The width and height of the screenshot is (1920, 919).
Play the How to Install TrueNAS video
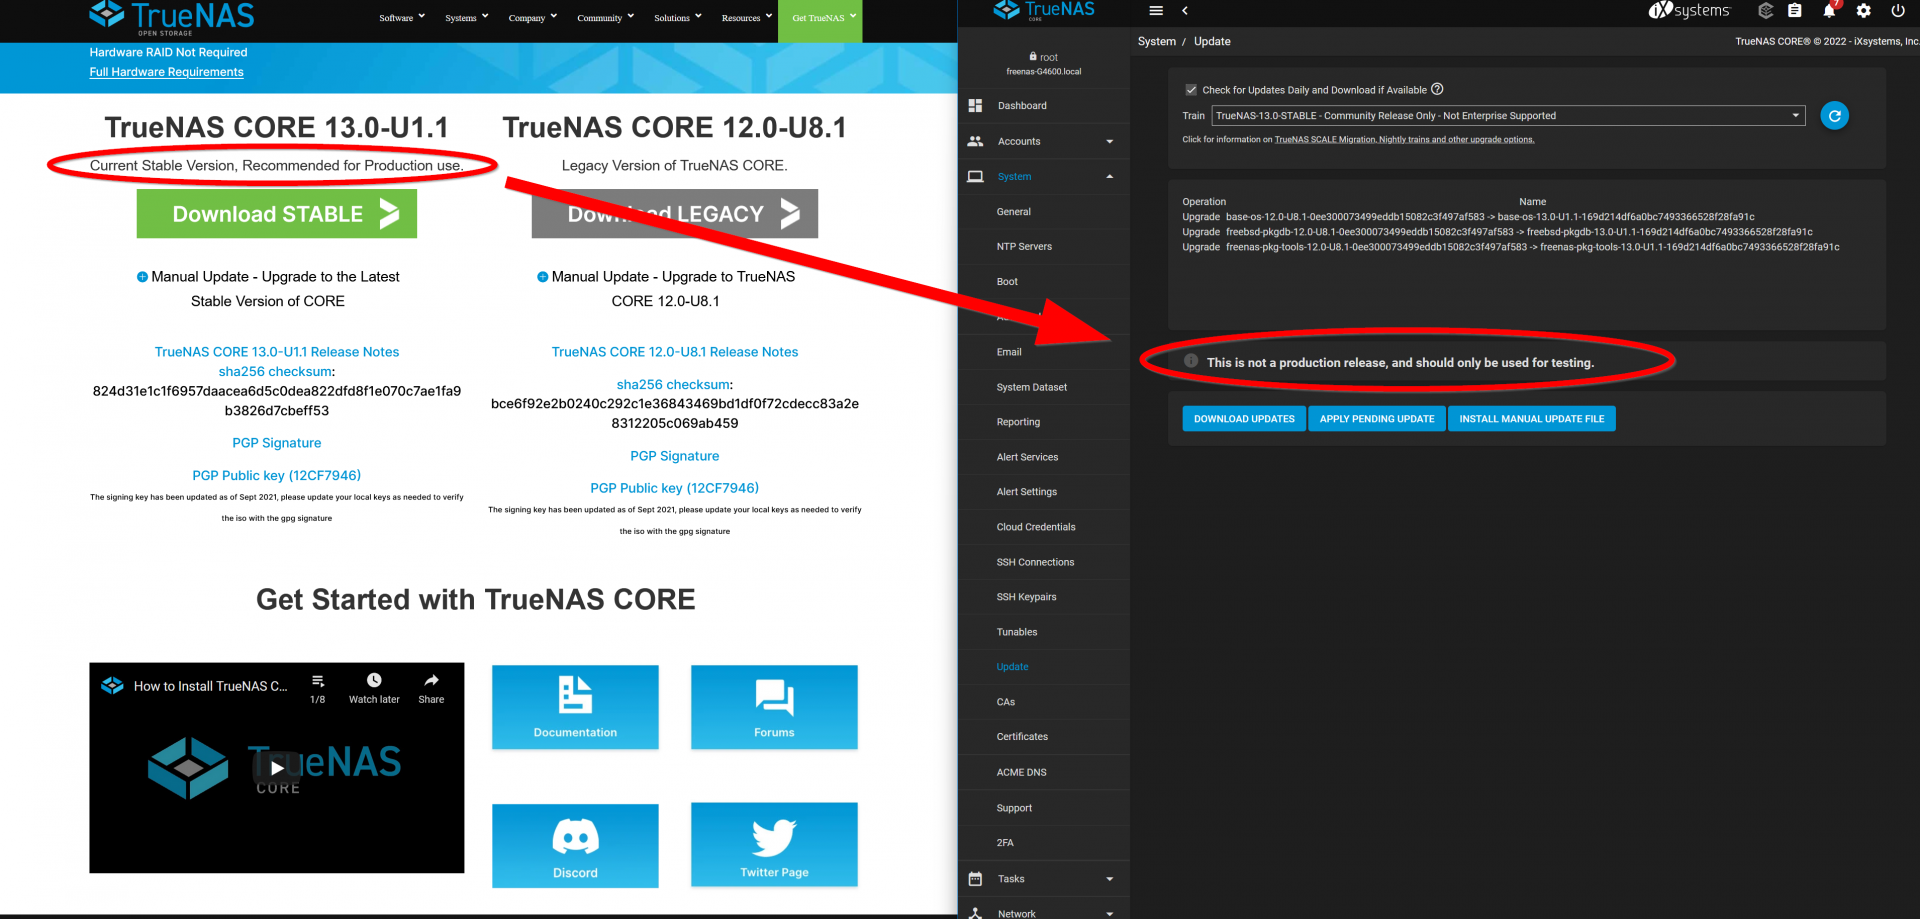[x=277, y=768]
